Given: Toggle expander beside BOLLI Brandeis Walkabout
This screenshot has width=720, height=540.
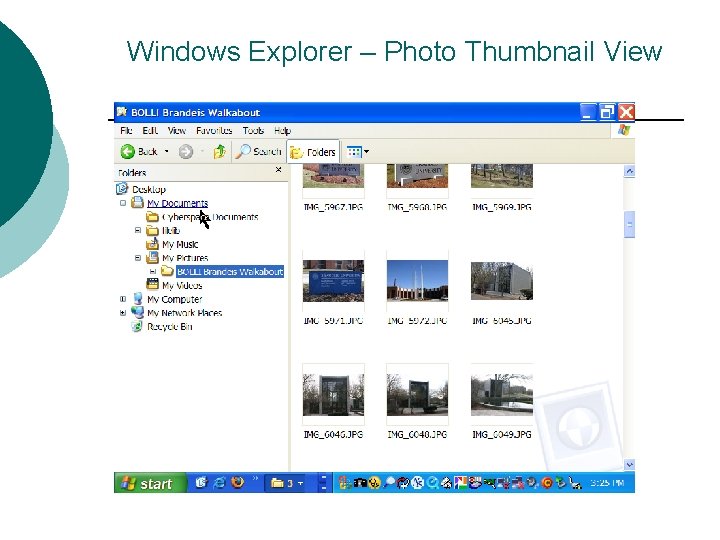Looking at the screenshot, I should [x=153, y=272].
